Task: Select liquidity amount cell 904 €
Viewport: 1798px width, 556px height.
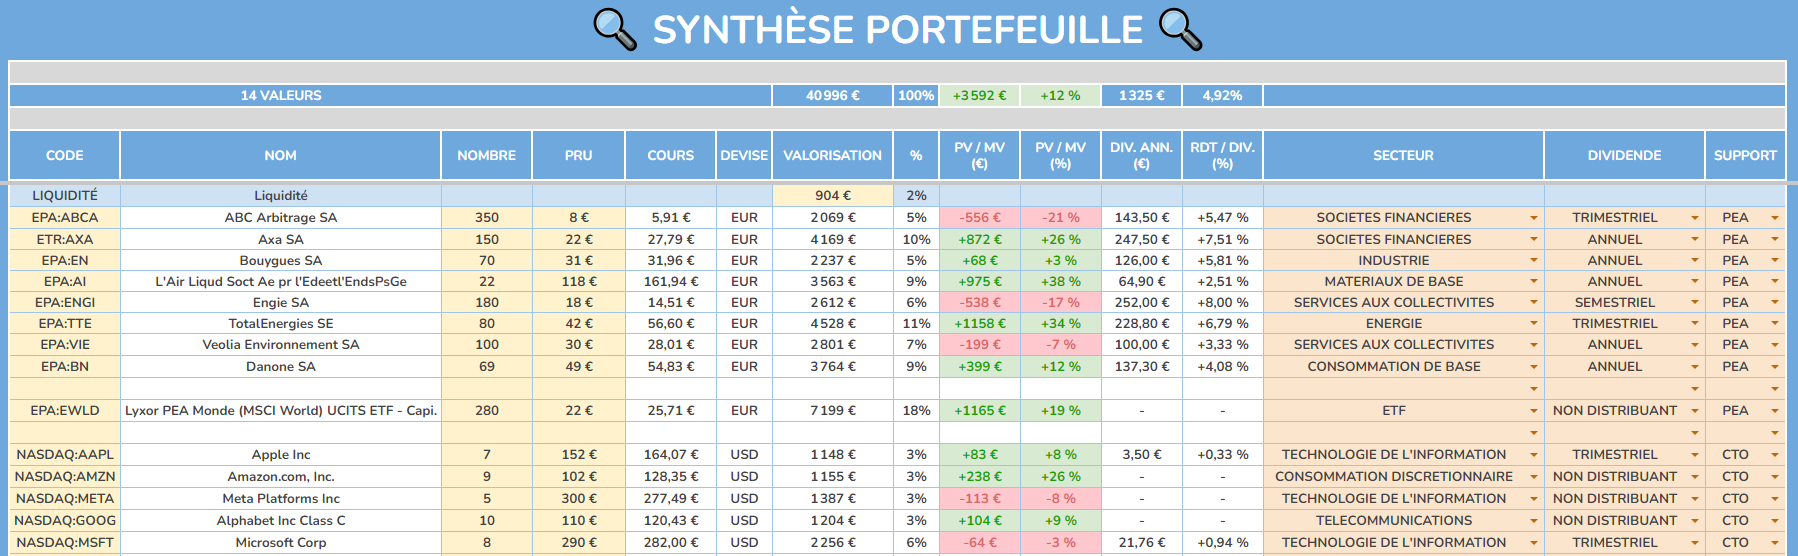Action: (832, 196)
